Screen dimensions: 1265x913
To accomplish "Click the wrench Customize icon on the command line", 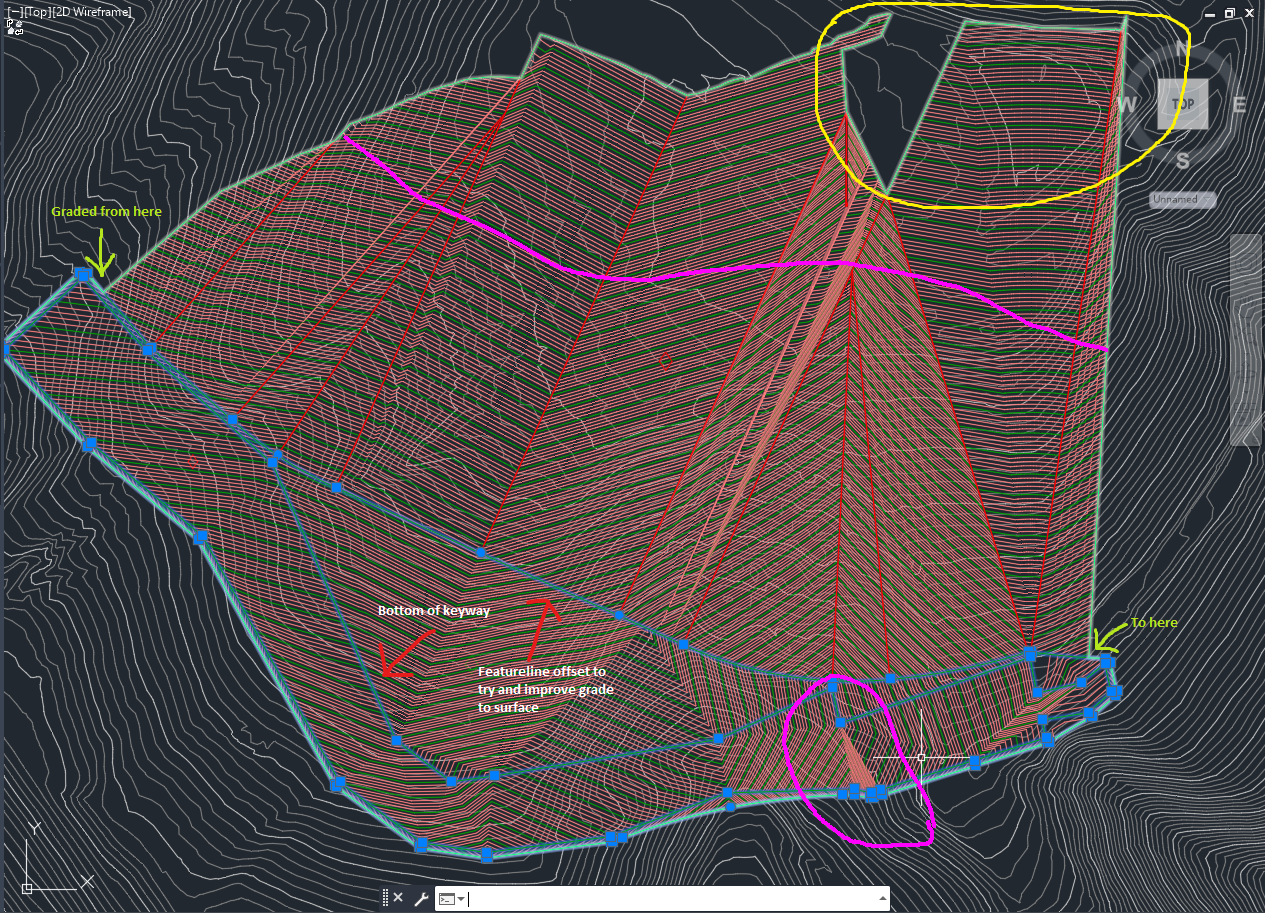I will [x=423, y=897].
